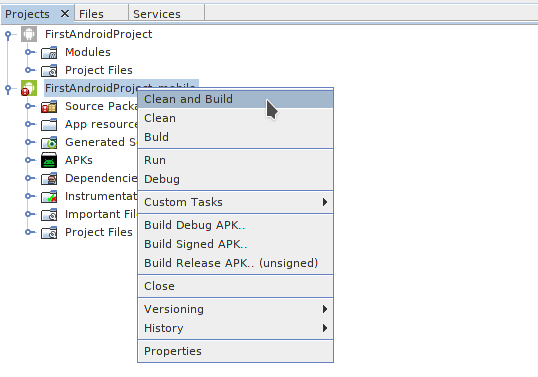Expand the APKs node
Screen dimensions: 538x377
coord(28,160)
